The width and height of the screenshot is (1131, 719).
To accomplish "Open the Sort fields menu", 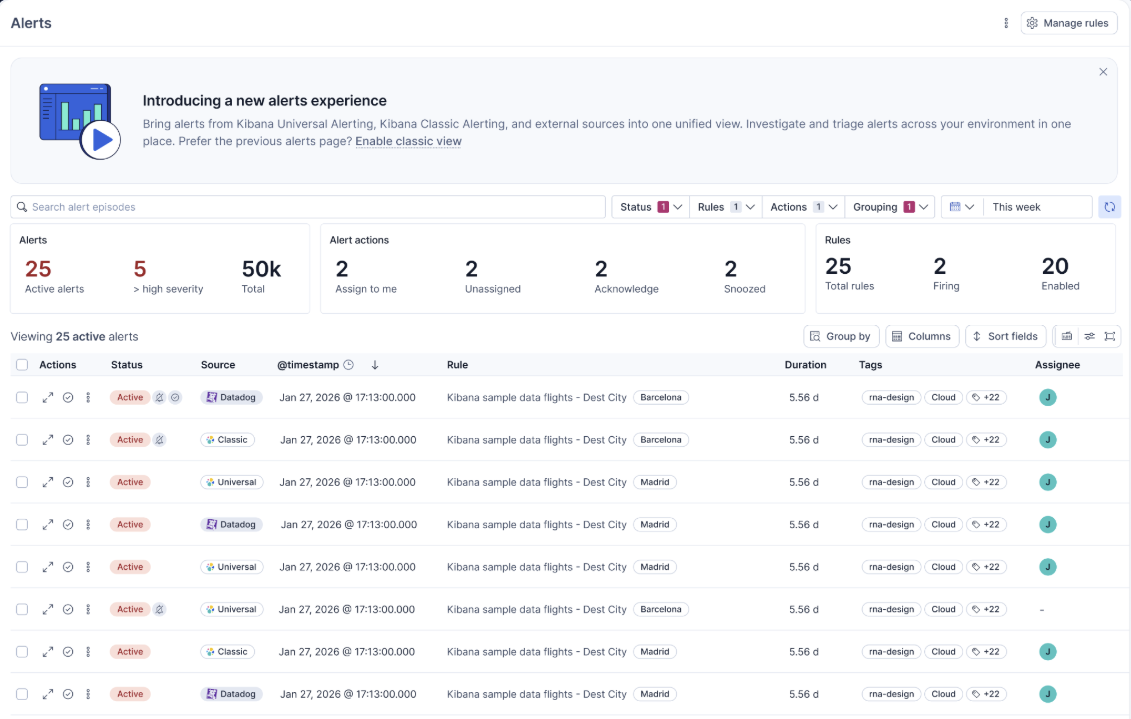I will (x=1005, y=336).
